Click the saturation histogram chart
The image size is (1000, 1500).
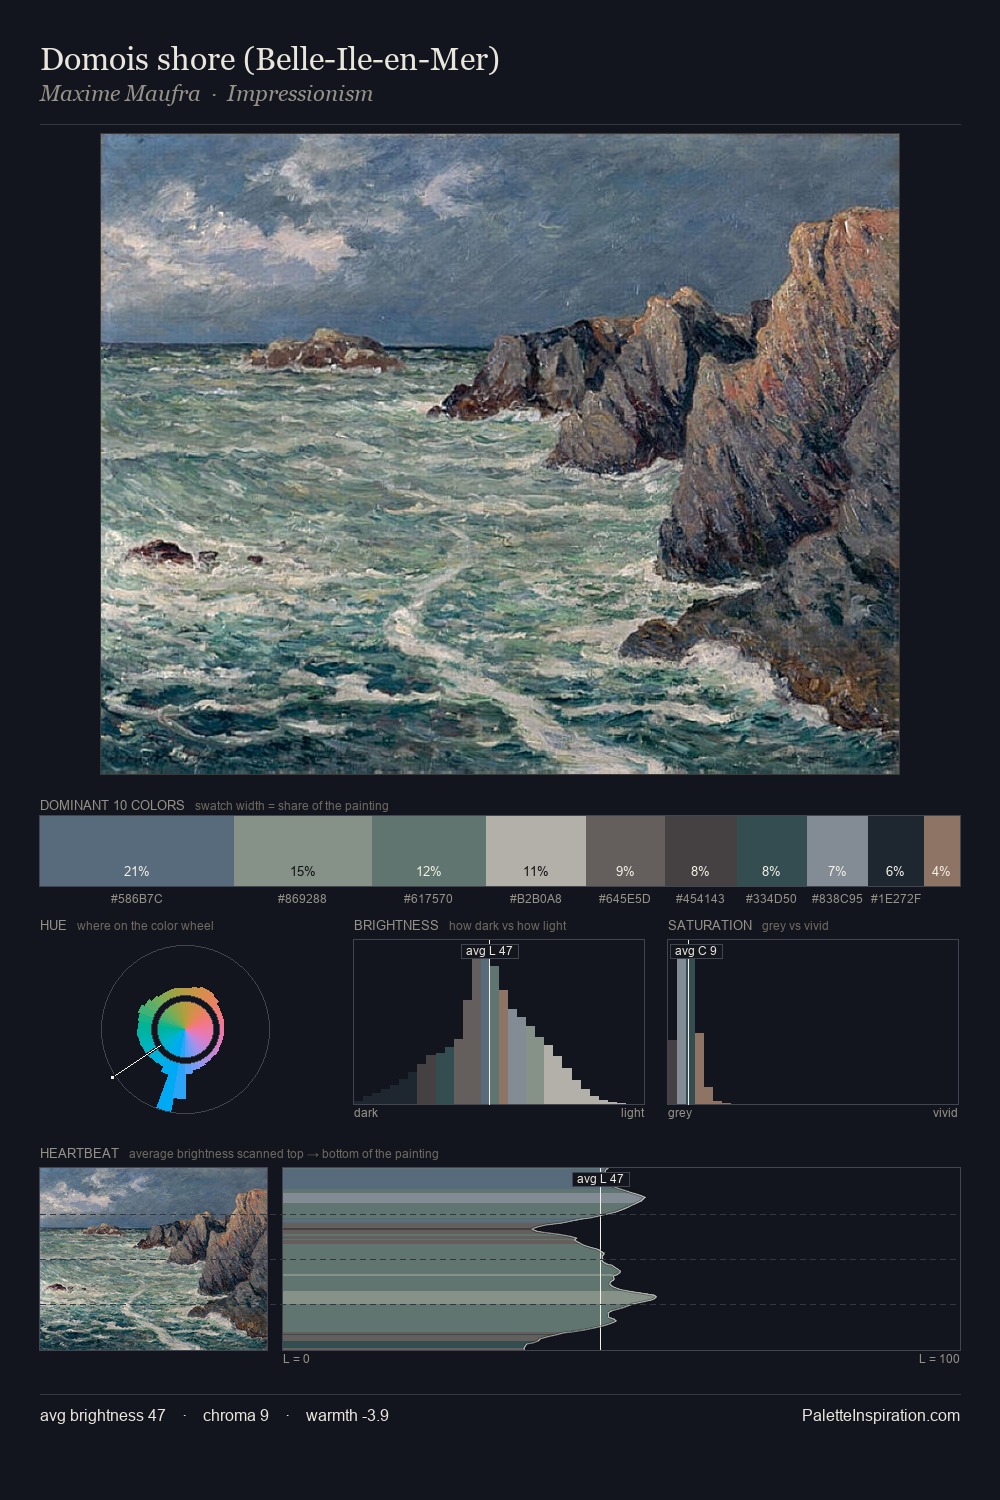[813, 1022]
